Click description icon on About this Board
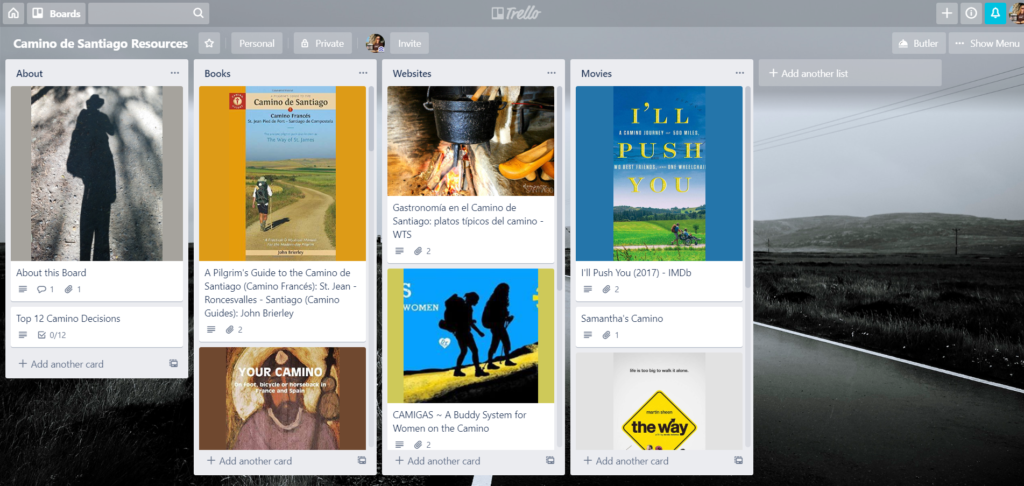Screen dimensions: 1024x486 23,289
